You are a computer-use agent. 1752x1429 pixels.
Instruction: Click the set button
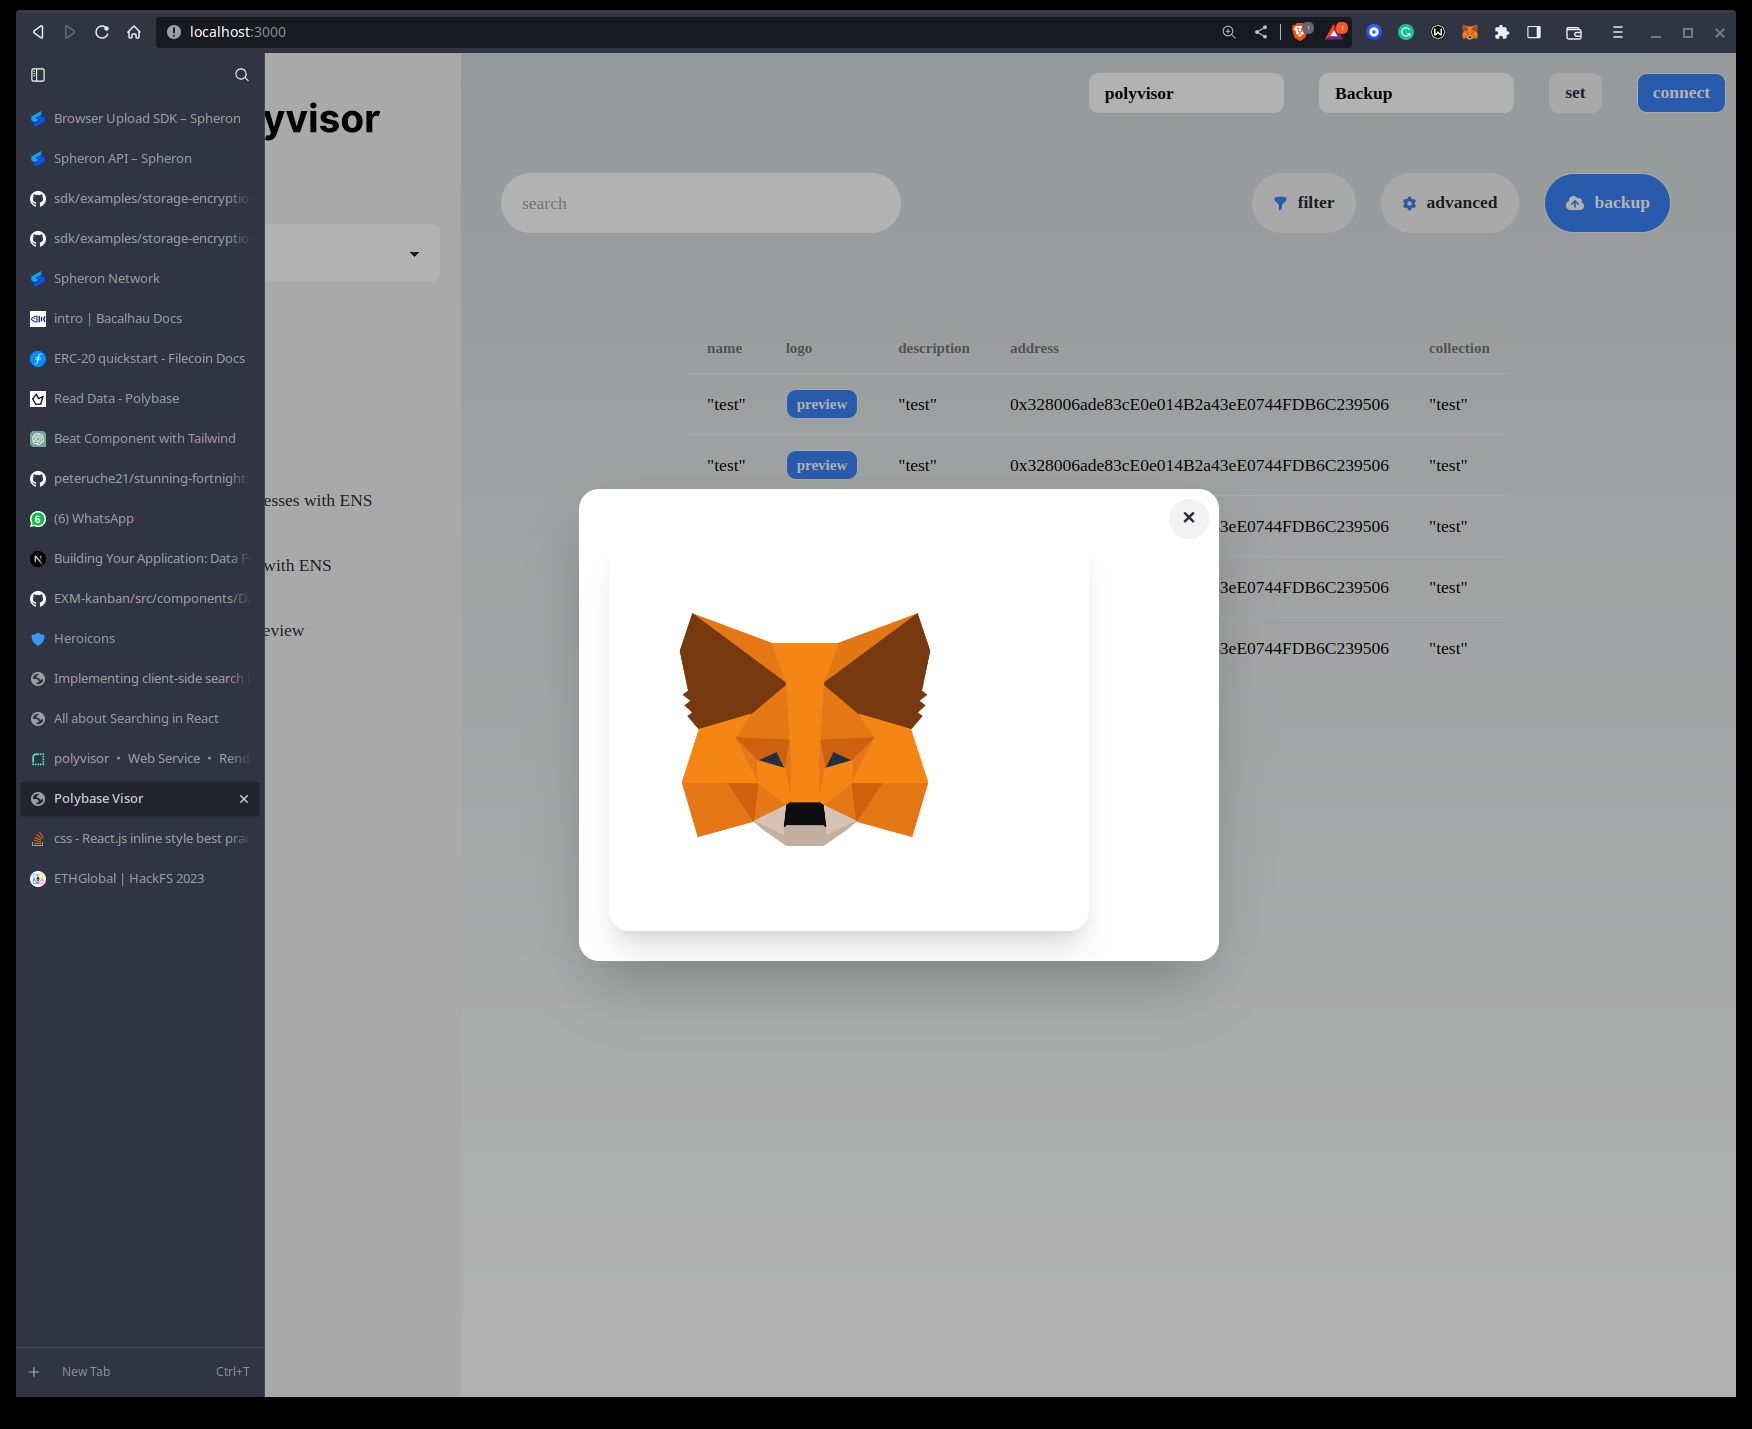point(1575,93)
